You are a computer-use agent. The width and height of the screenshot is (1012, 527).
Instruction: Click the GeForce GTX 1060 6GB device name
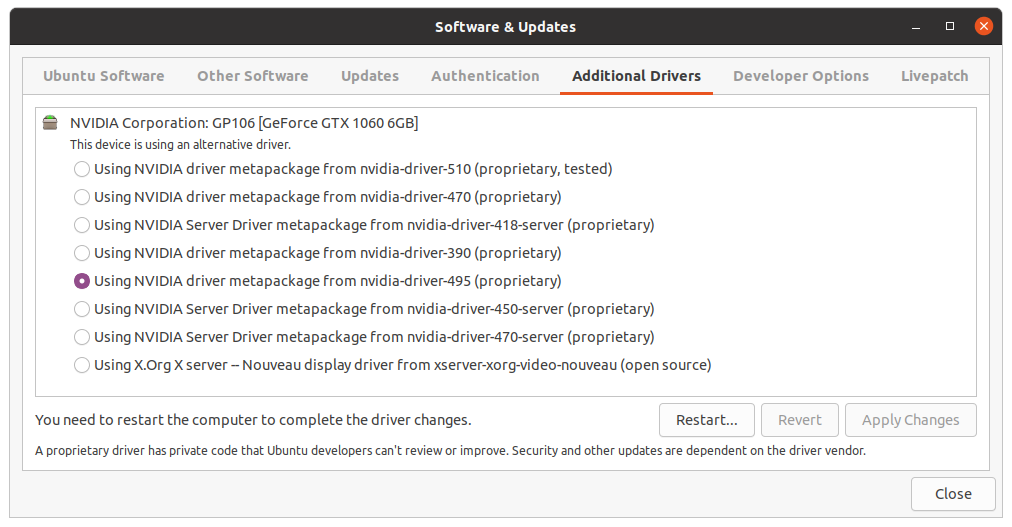(244, 123)
